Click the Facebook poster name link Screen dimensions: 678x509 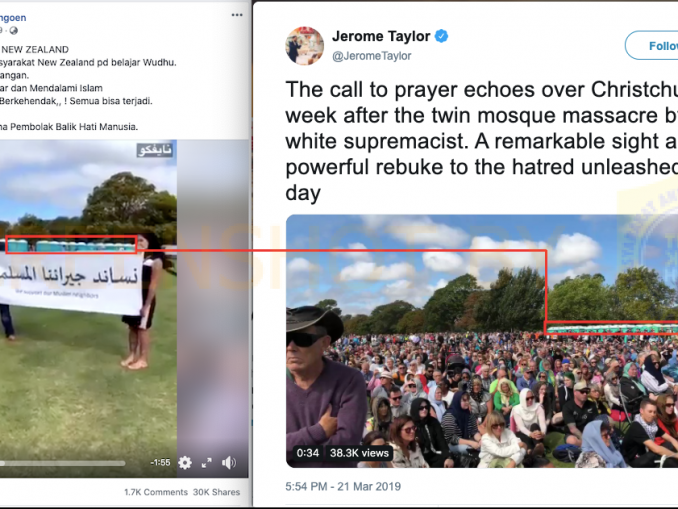click(13, 18)
